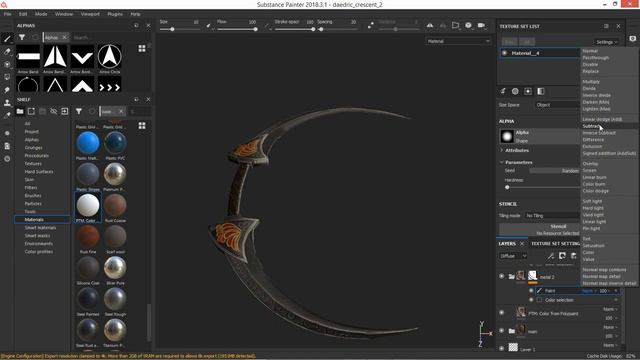640x360 pixels.
Task: Click the material sphere properties icon
Action: [x=515, y=91]
